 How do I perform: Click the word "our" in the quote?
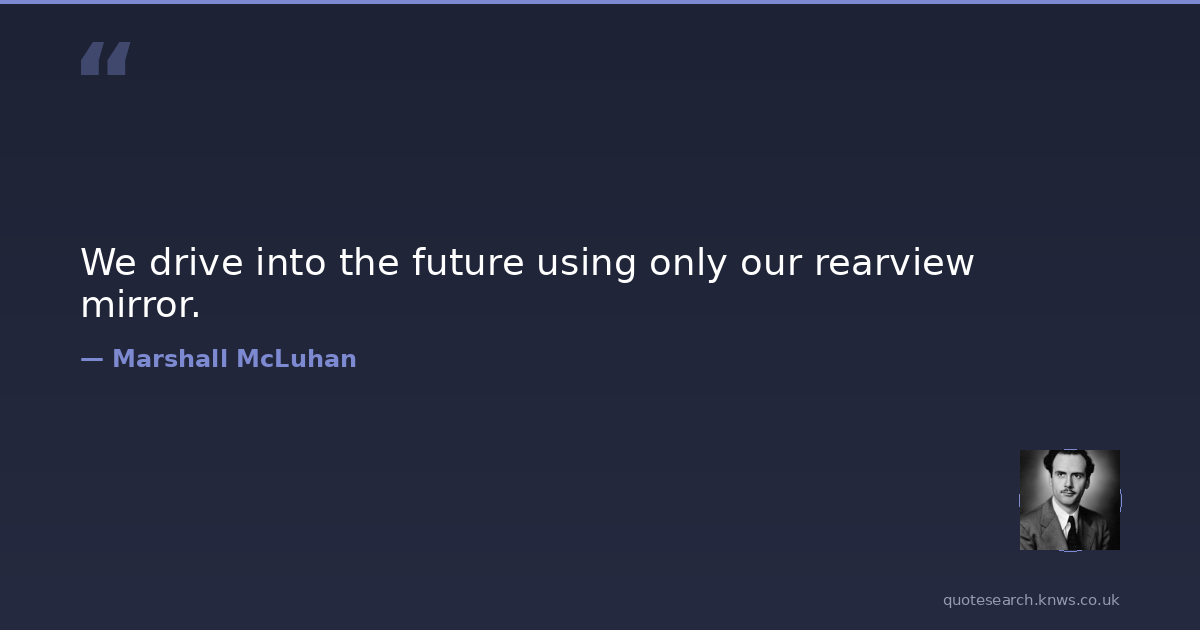click(770, 263)
